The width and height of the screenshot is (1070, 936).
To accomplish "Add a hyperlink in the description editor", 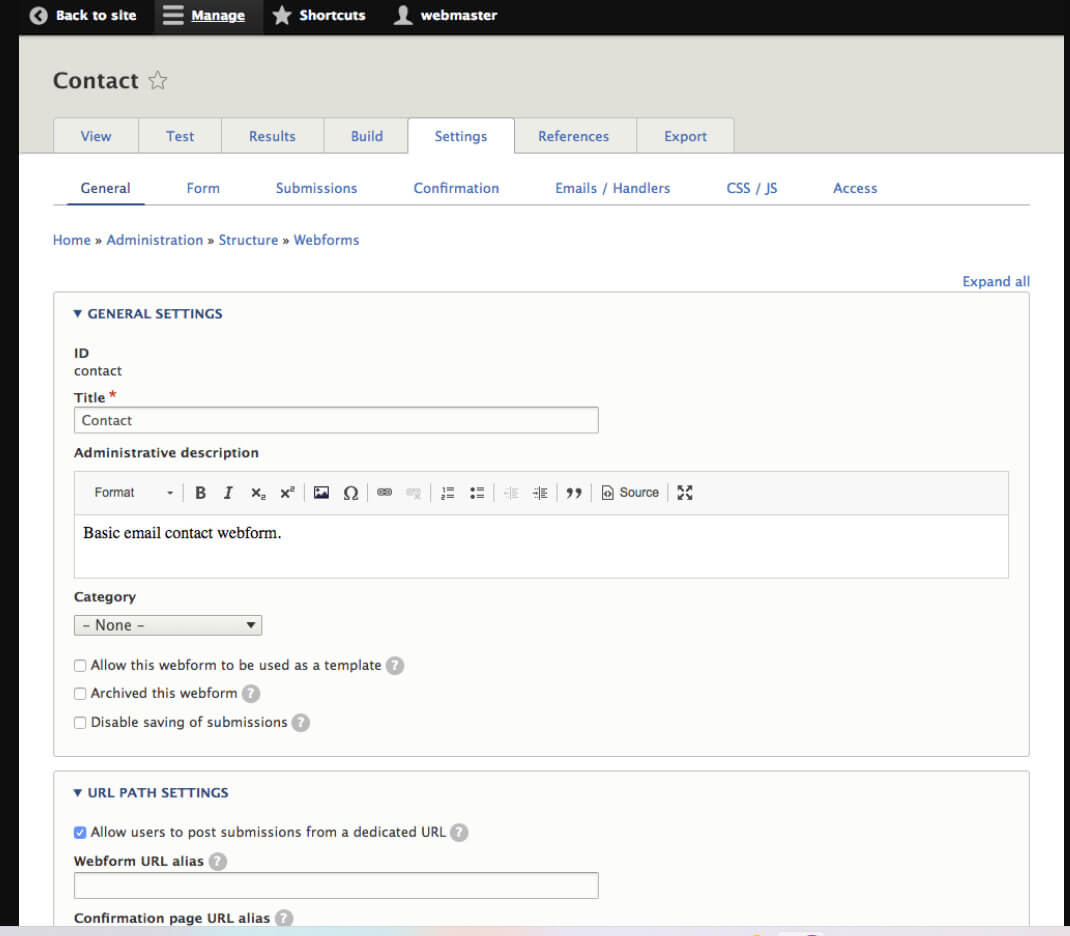I will point(384,492).
